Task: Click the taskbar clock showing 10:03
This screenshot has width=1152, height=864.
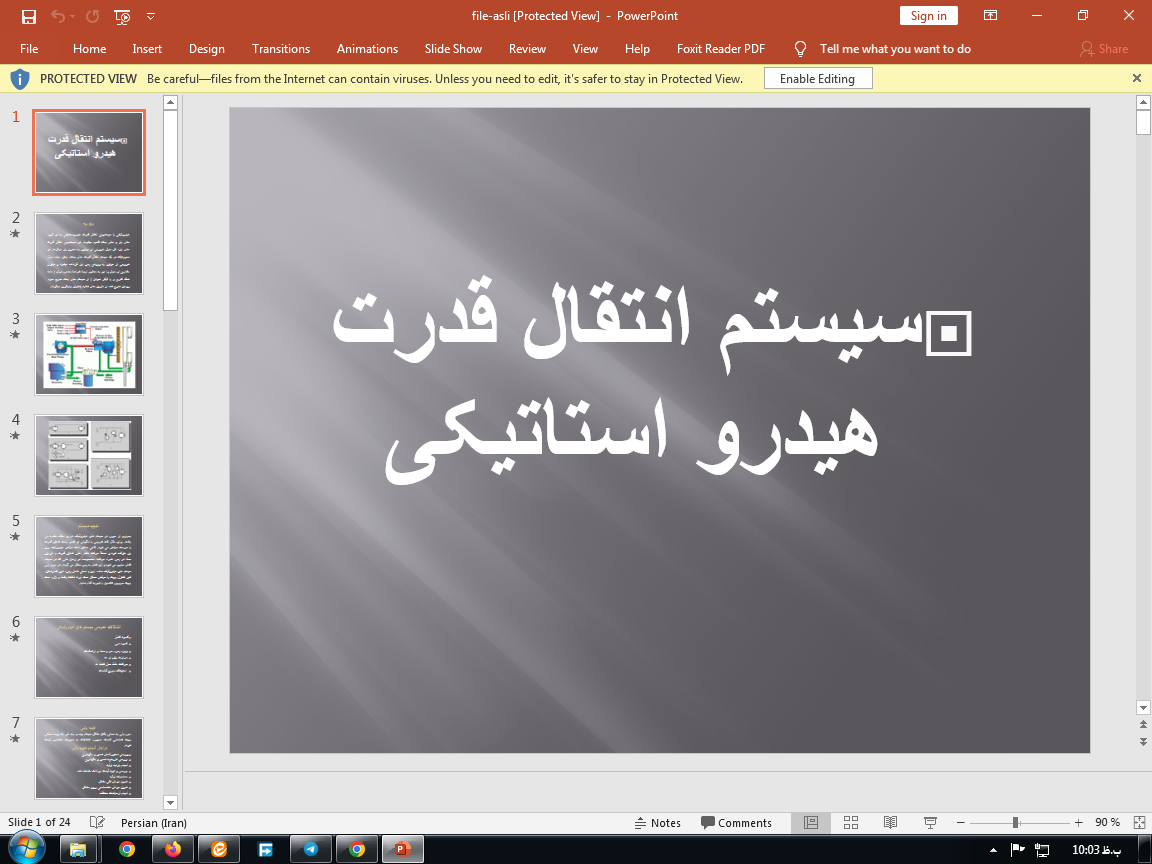Action: pos(1096,850)
